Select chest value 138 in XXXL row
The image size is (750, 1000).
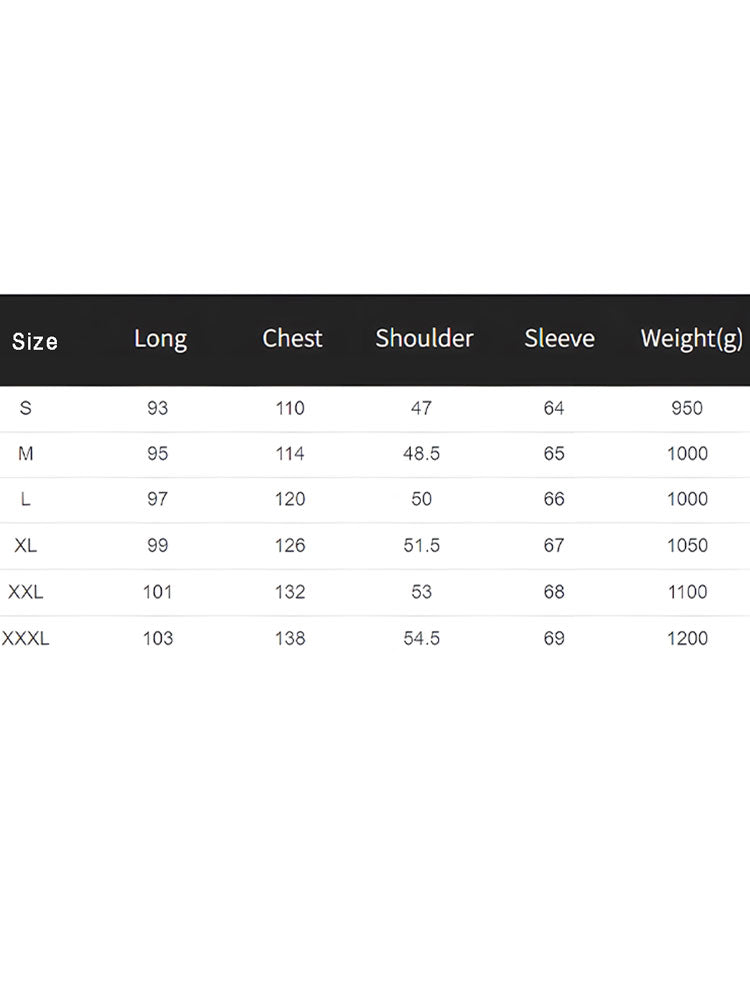[290, 638]
